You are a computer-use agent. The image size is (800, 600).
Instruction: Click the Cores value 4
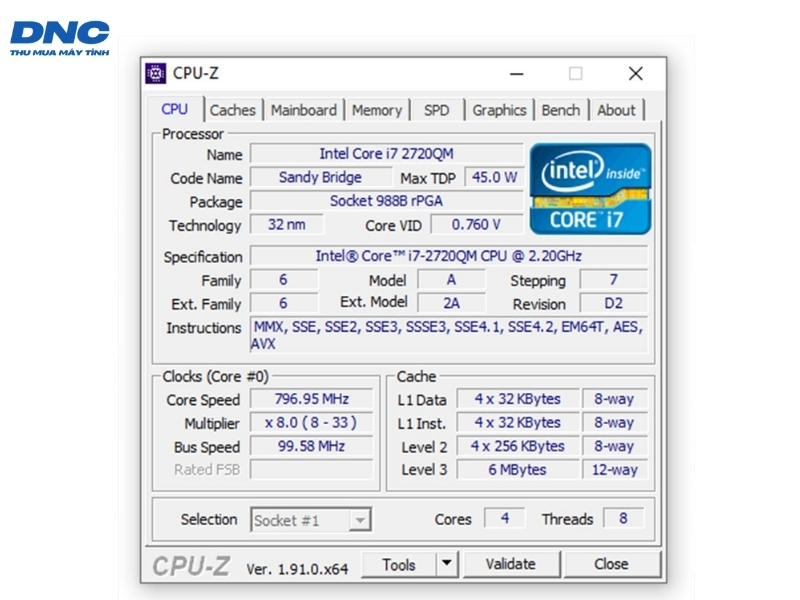[505, 518]
